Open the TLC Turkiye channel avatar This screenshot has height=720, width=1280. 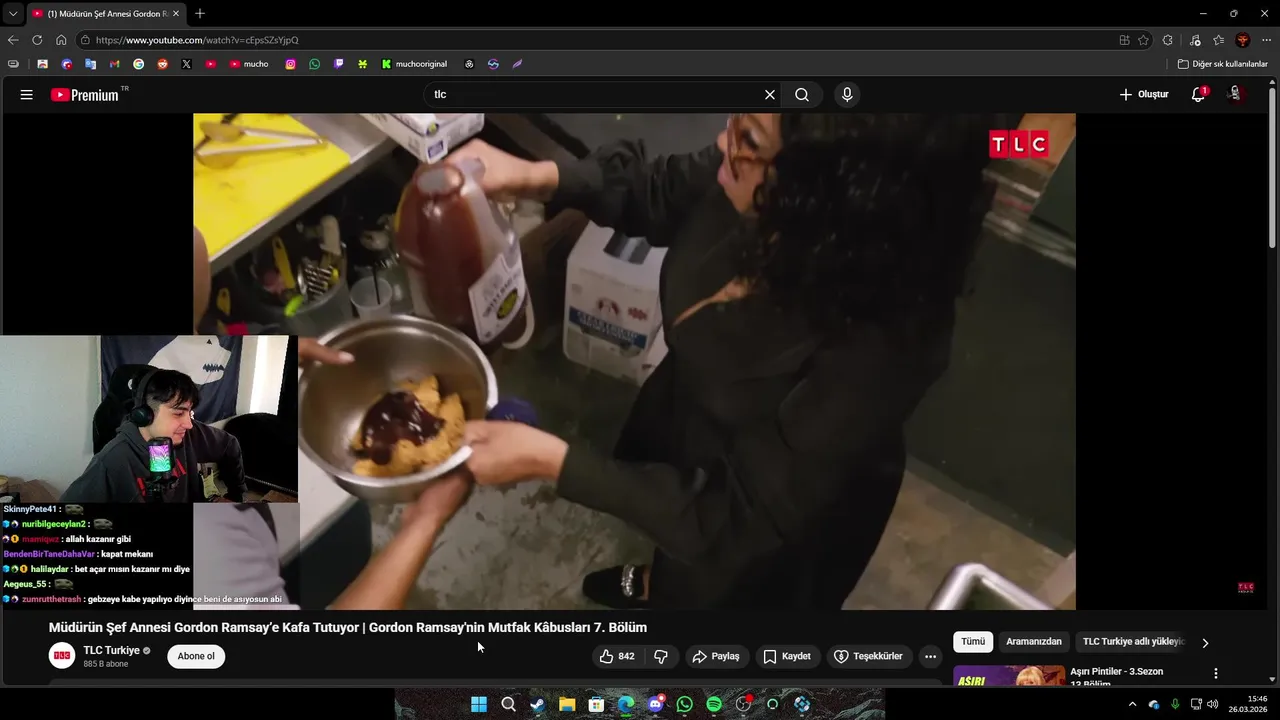[x=62, y=656]
